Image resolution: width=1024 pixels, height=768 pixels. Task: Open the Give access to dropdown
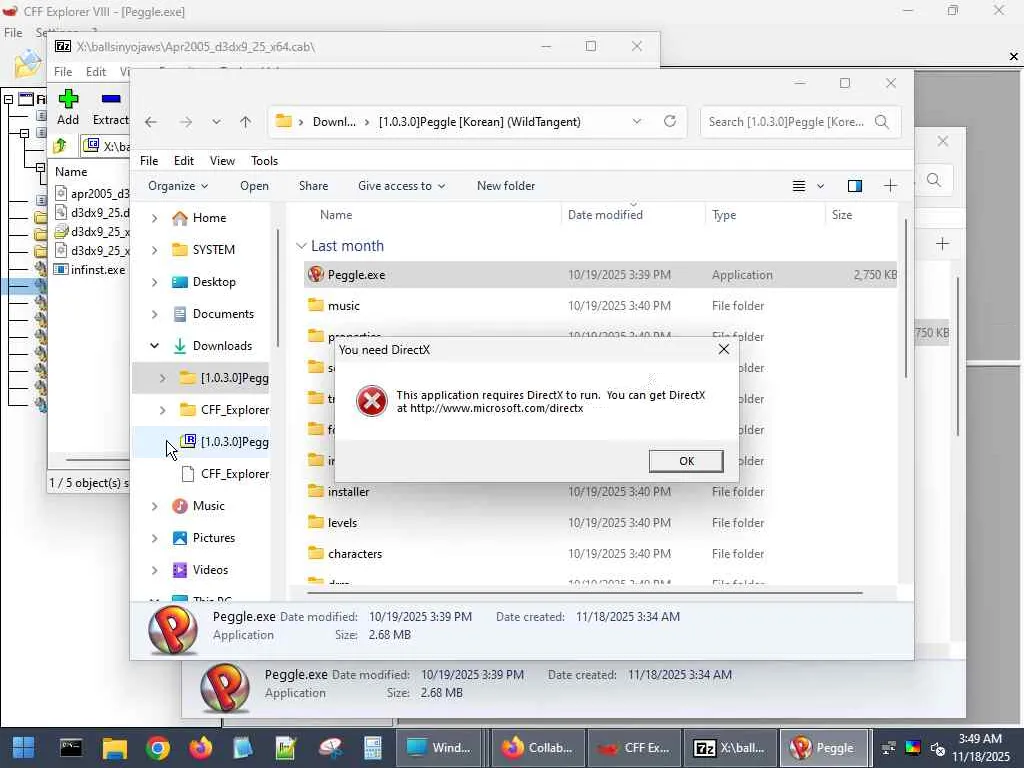click(x=401, y=186)
